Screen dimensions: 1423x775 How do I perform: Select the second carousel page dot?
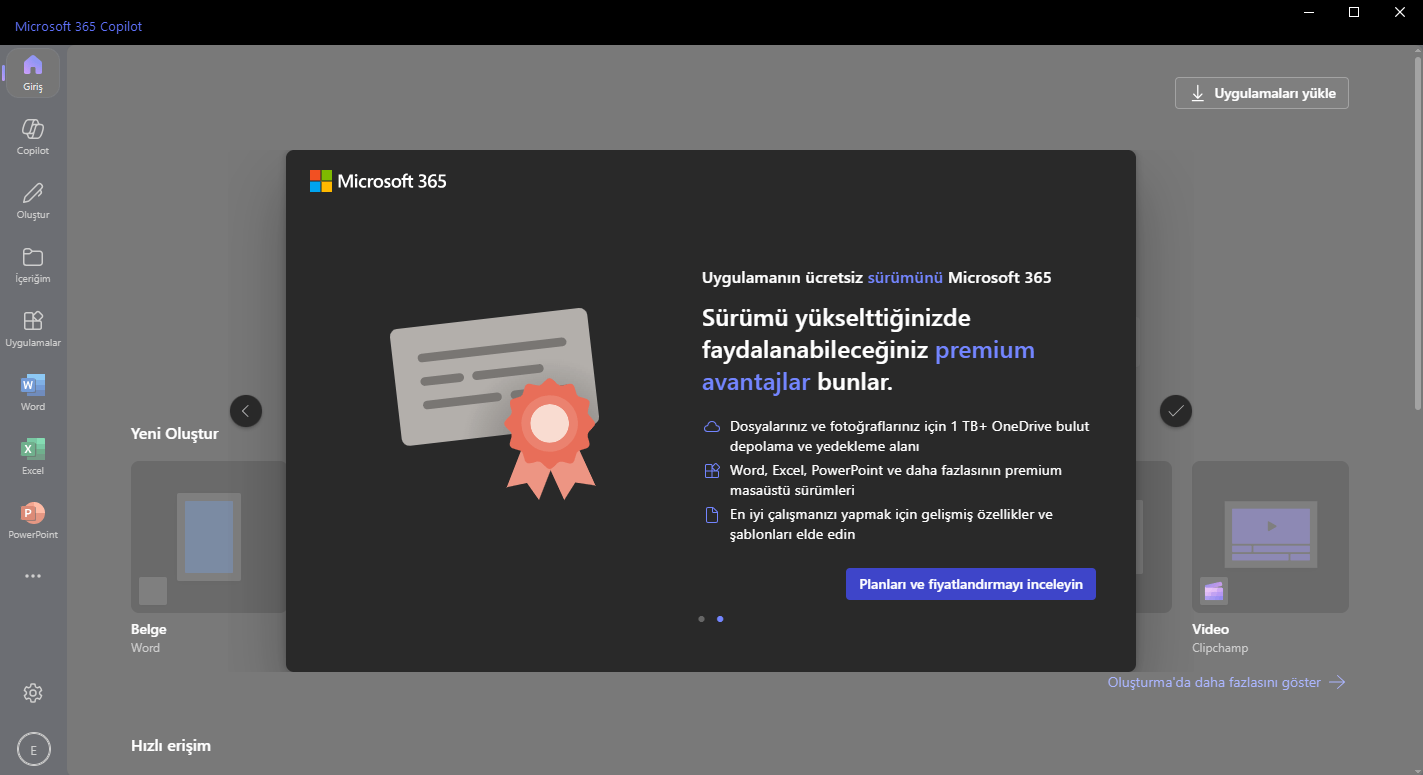pyautogui.click(x=720, y=619)
